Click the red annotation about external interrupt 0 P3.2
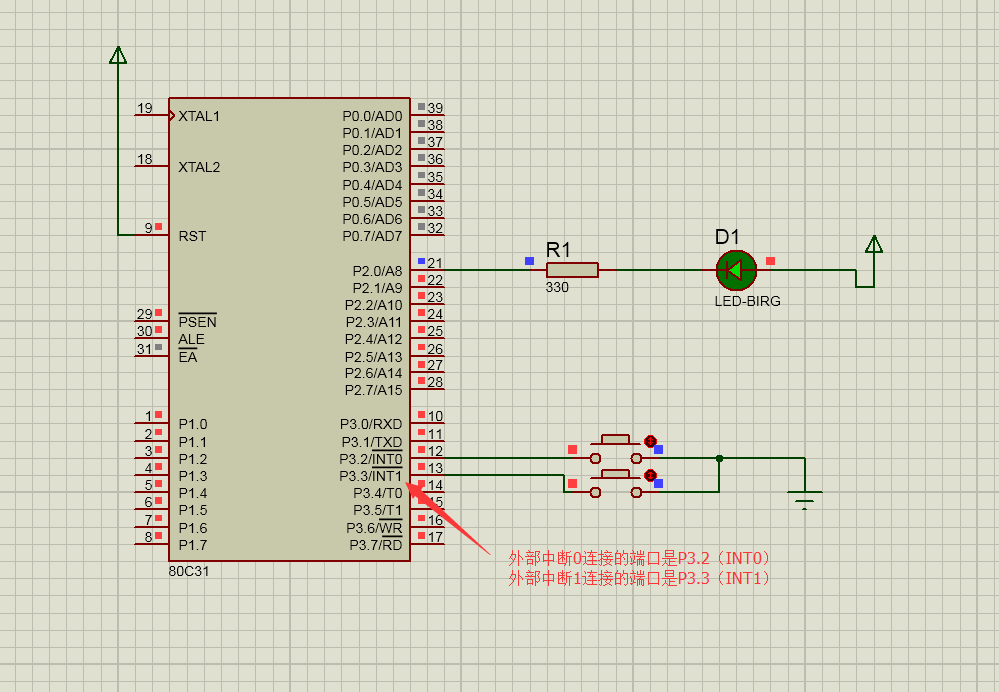The height and width of the screenshot is (692, 999). coord(640,558)
